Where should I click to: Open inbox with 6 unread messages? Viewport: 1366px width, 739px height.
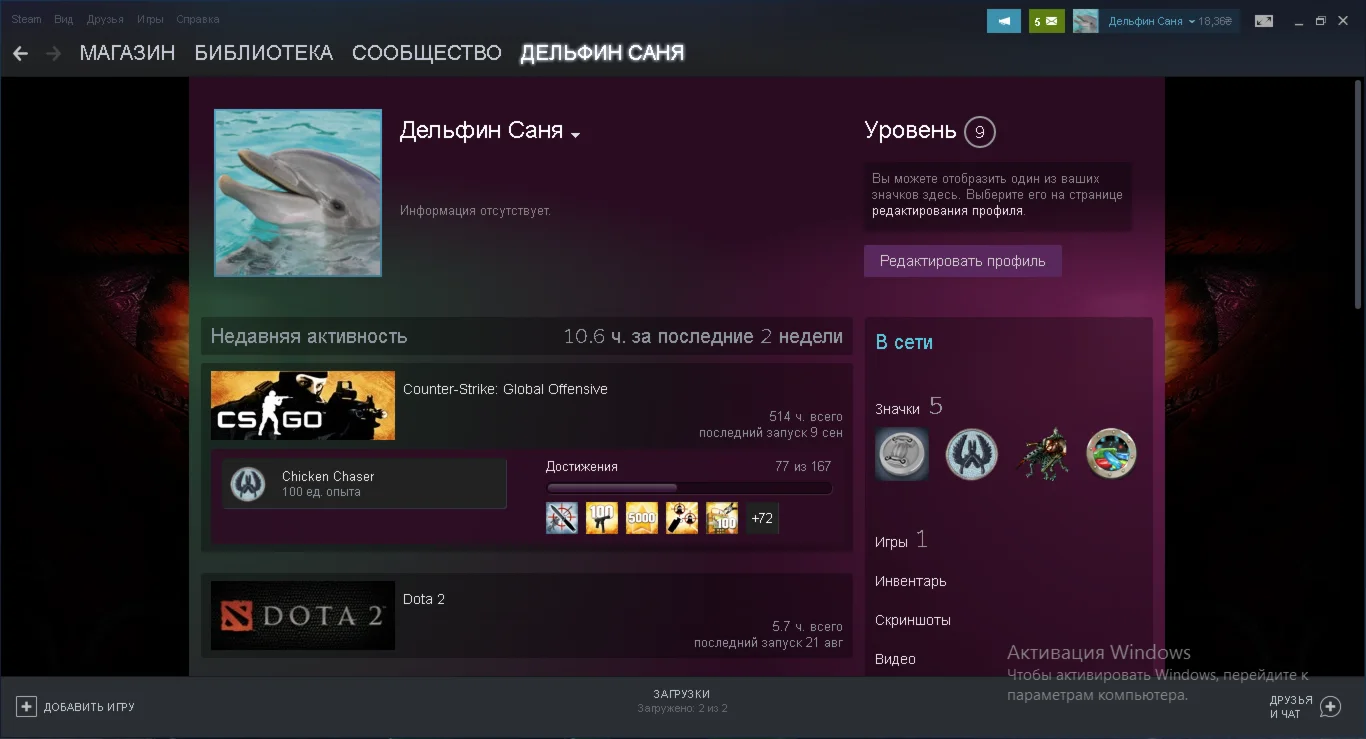1046,20
